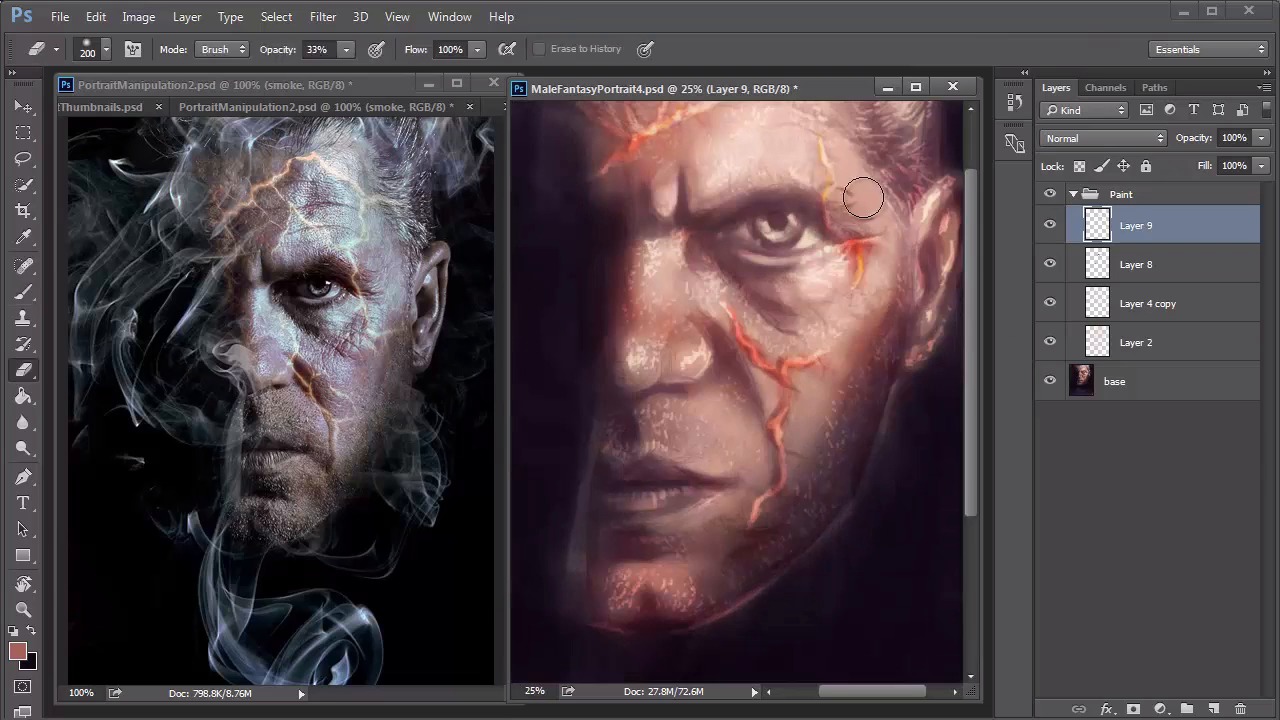Select the Clone Stamp tool

[23, 318]
